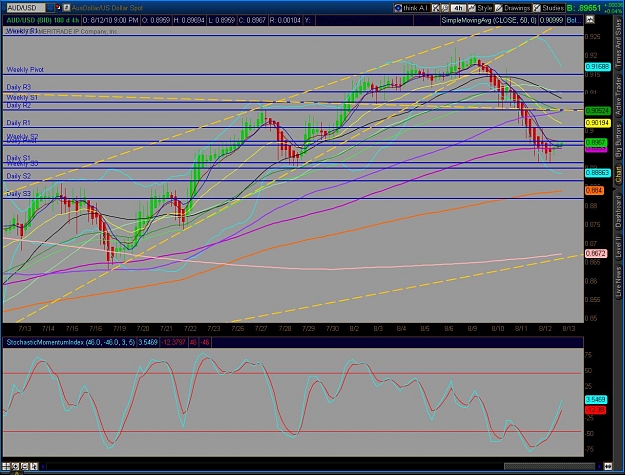Click the pointer cursor icon at the bottom left
The image size is (625, 475).
[x=34, y=466]
